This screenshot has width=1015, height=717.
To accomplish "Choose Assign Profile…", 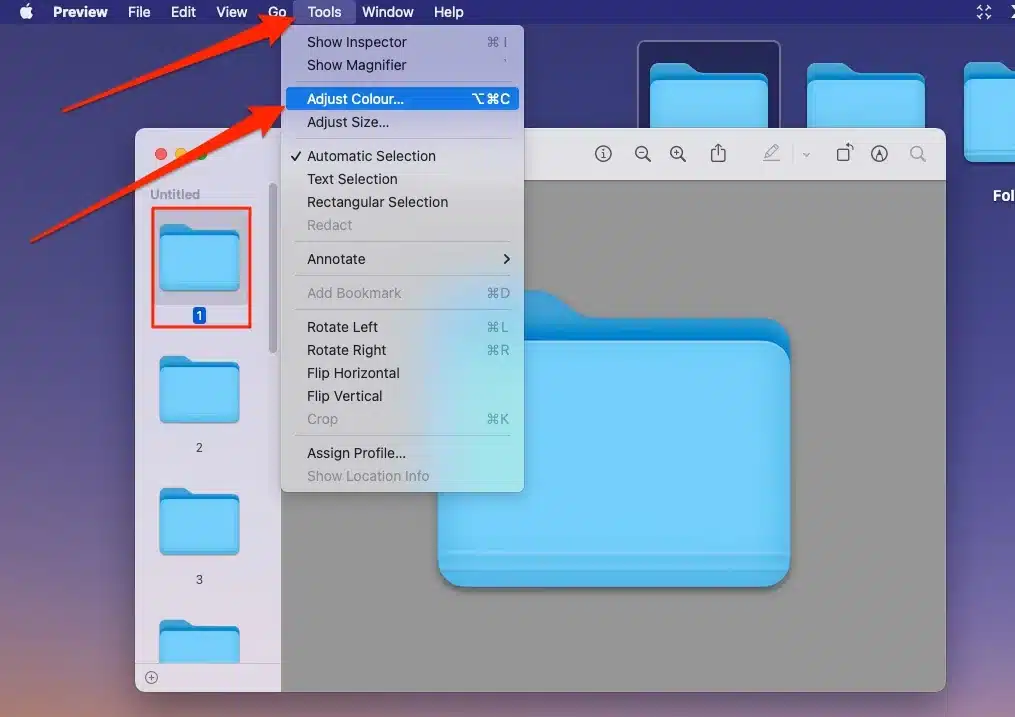I will 402,453.
